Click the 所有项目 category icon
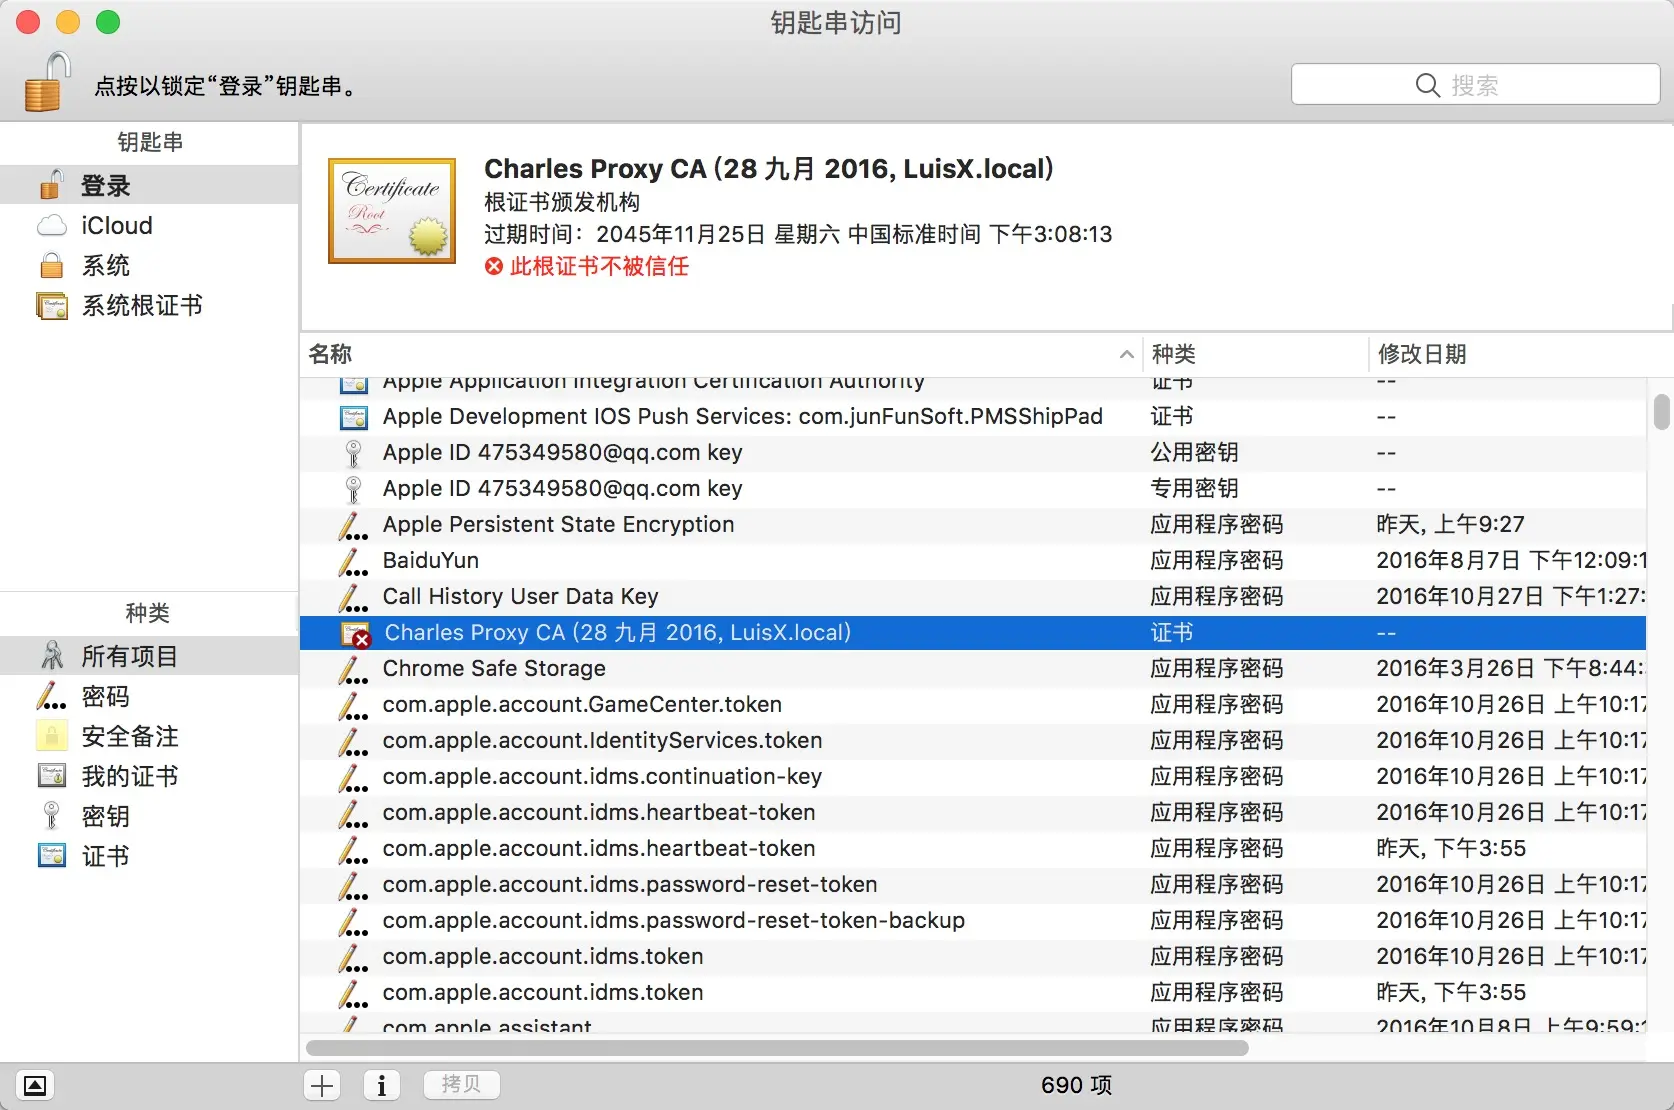The image size is (1674, 1110). (52, 656)
